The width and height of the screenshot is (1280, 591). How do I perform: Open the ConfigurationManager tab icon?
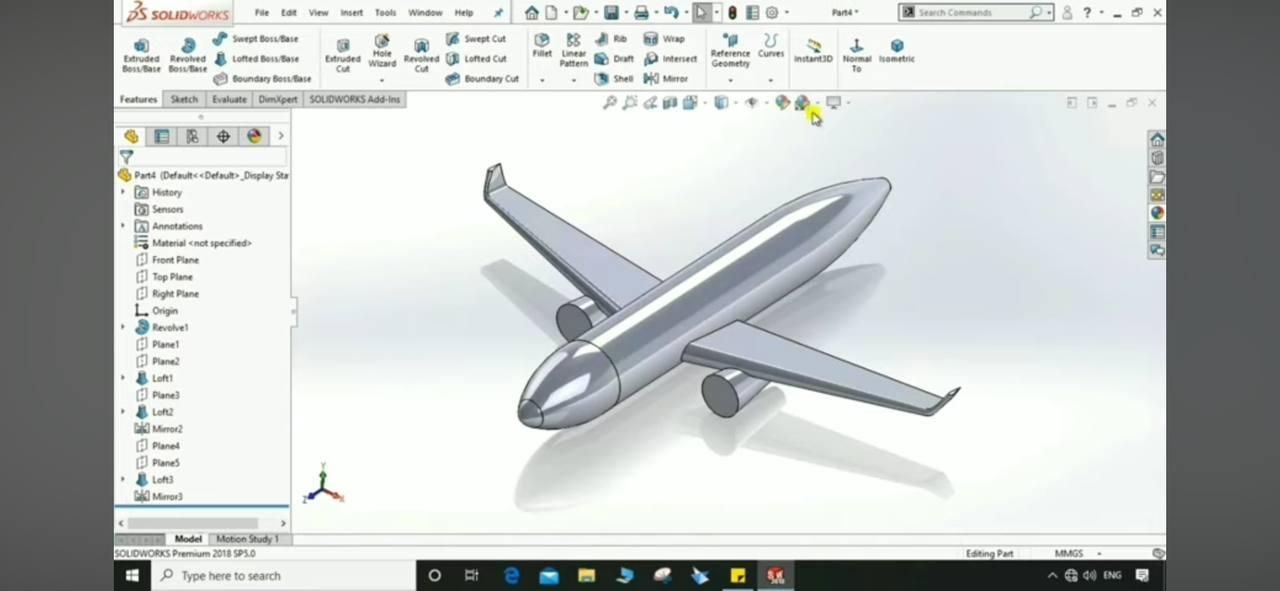(192, 136)
